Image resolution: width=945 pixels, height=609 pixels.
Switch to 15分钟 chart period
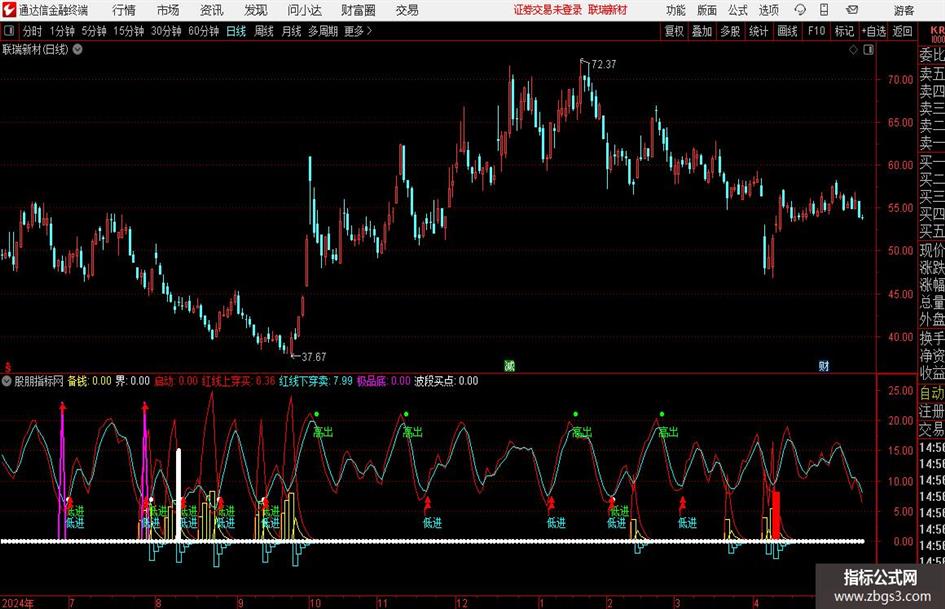coord(129,31)
